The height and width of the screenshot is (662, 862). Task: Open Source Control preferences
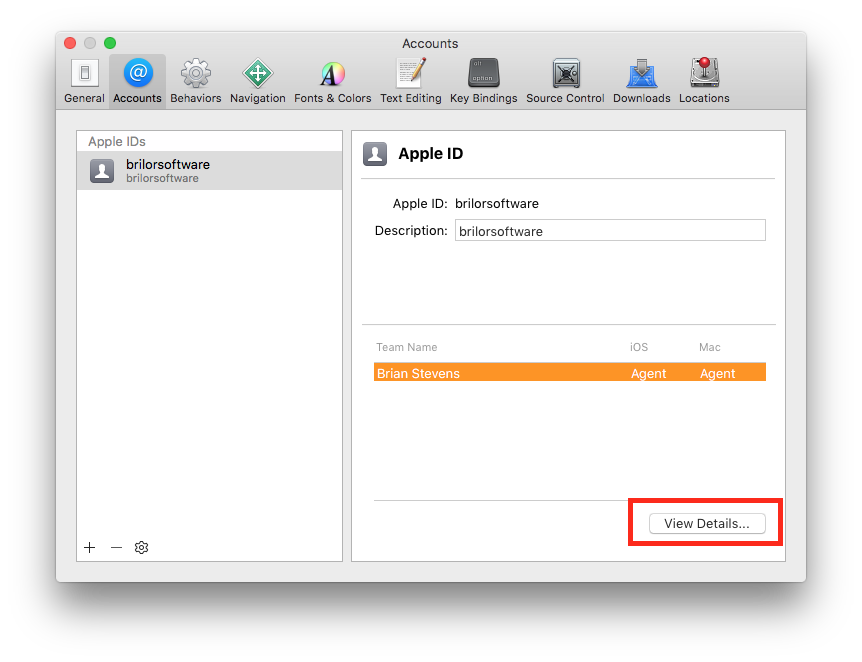pyautogui.click(x=565, y=81)
